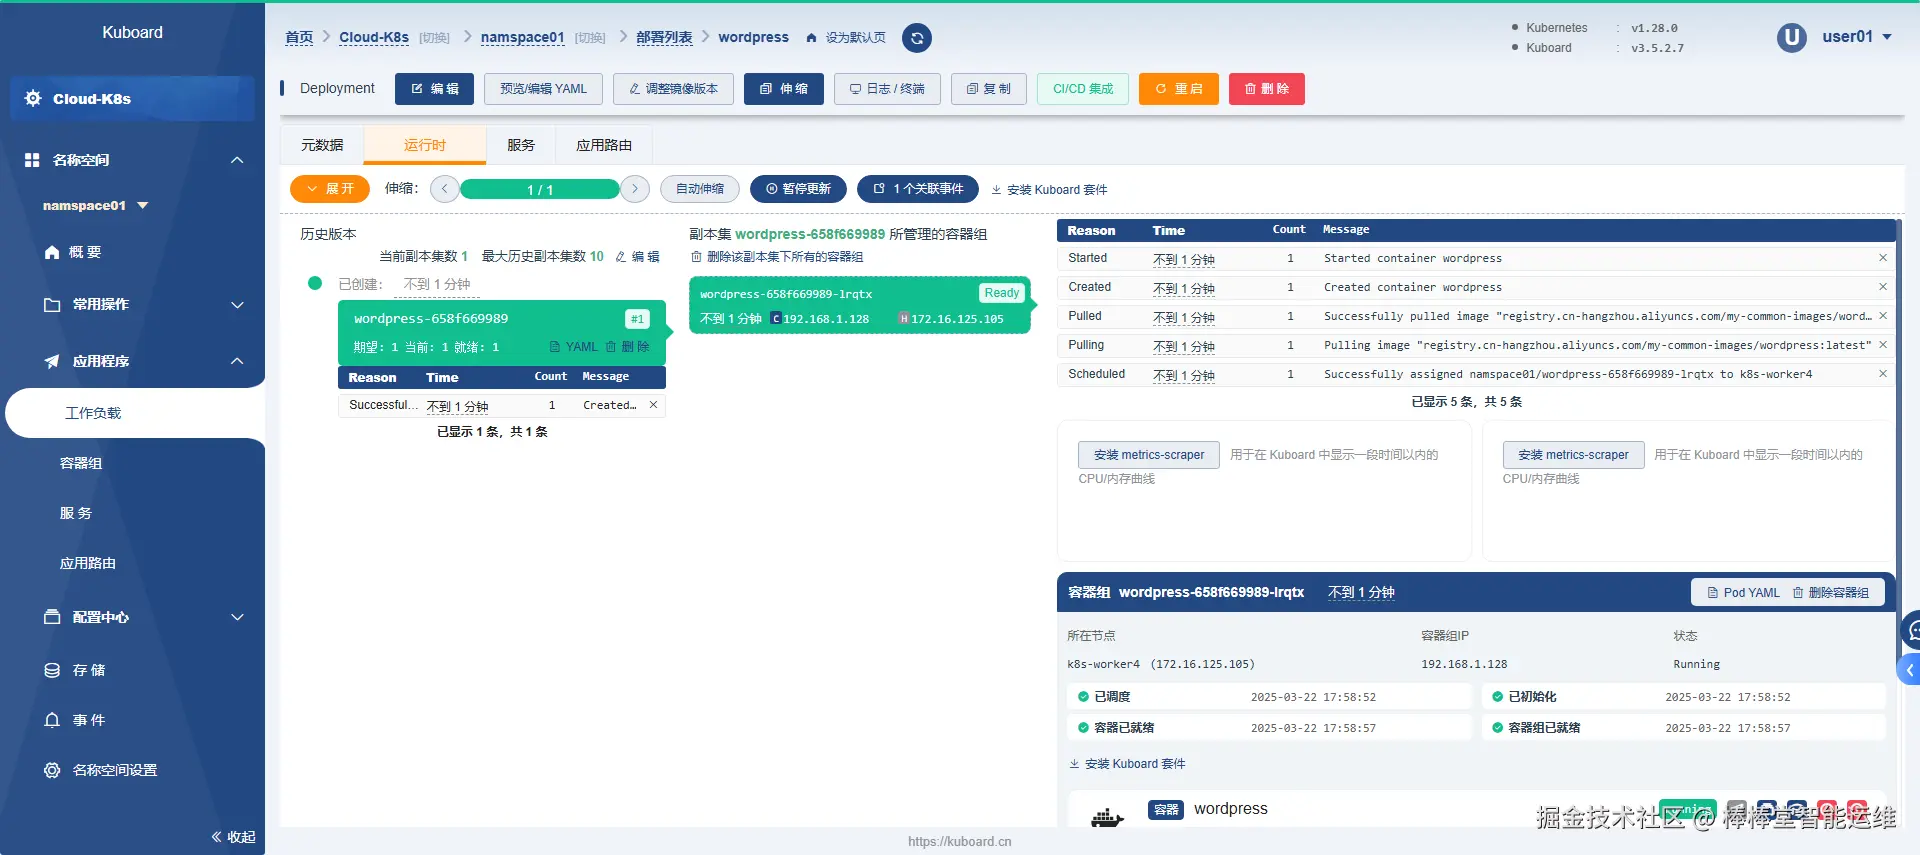1920x855 pixels.
Task: Select 应用路由 in sidebar
Action: (88, 563)
